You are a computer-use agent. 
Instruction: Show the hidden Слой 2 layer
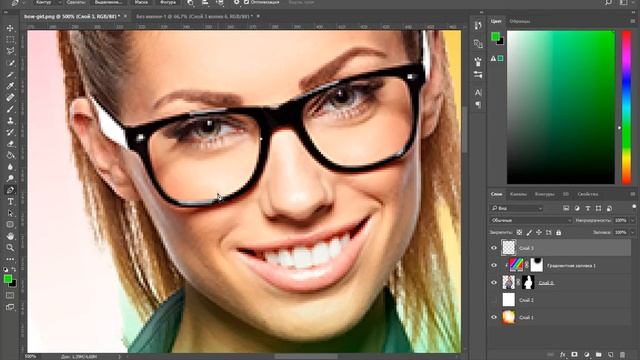point(494,300)
